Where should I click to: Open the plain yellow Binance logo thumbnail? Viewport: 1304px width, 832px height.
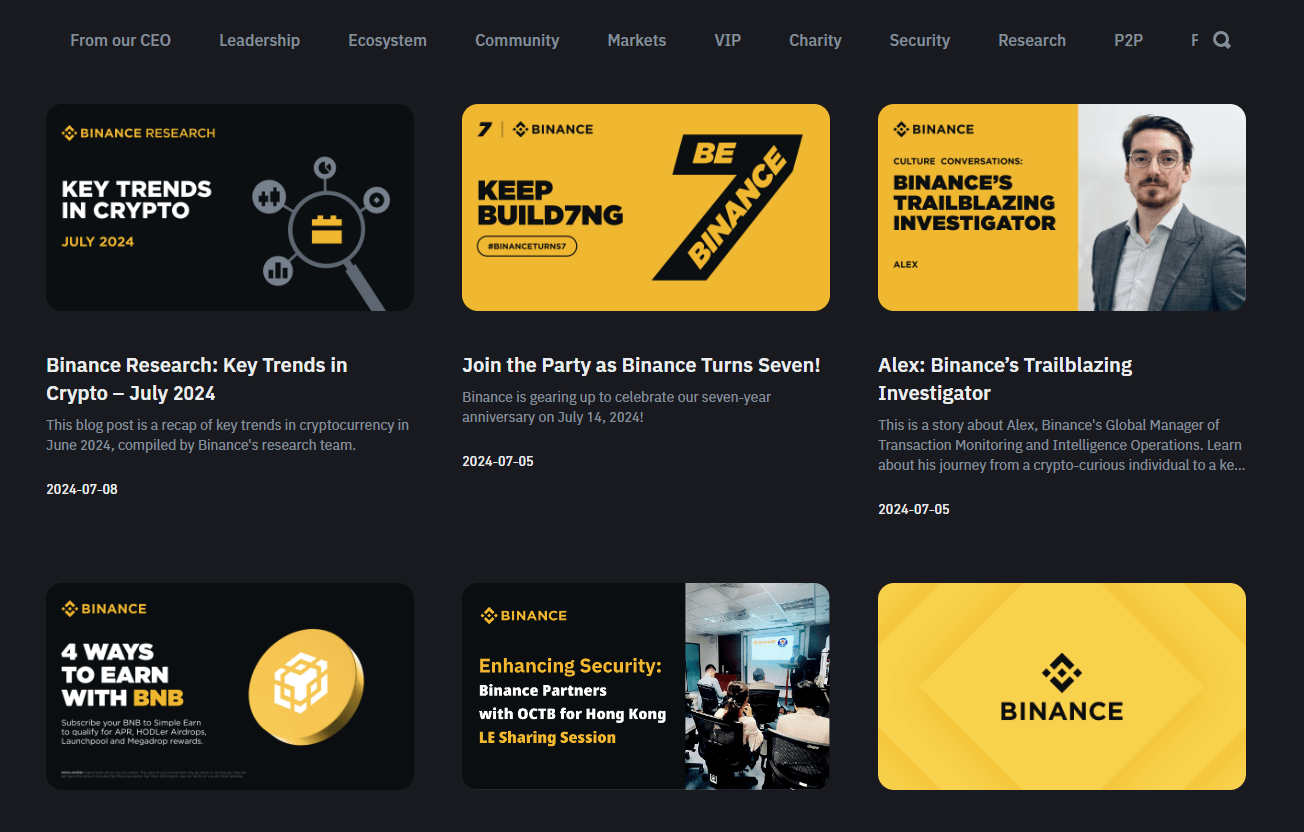tap(1062, 686)
